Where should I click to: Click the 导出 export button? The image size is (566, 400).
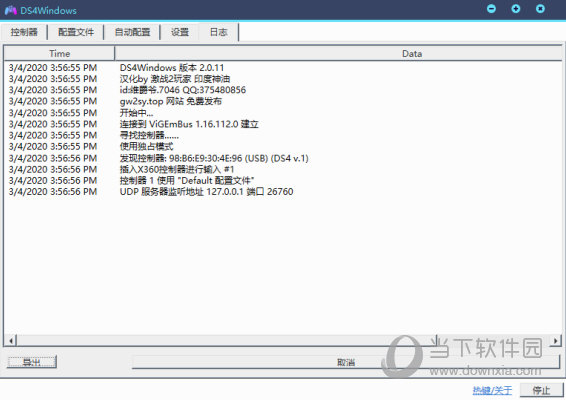[x=32, y=362]
